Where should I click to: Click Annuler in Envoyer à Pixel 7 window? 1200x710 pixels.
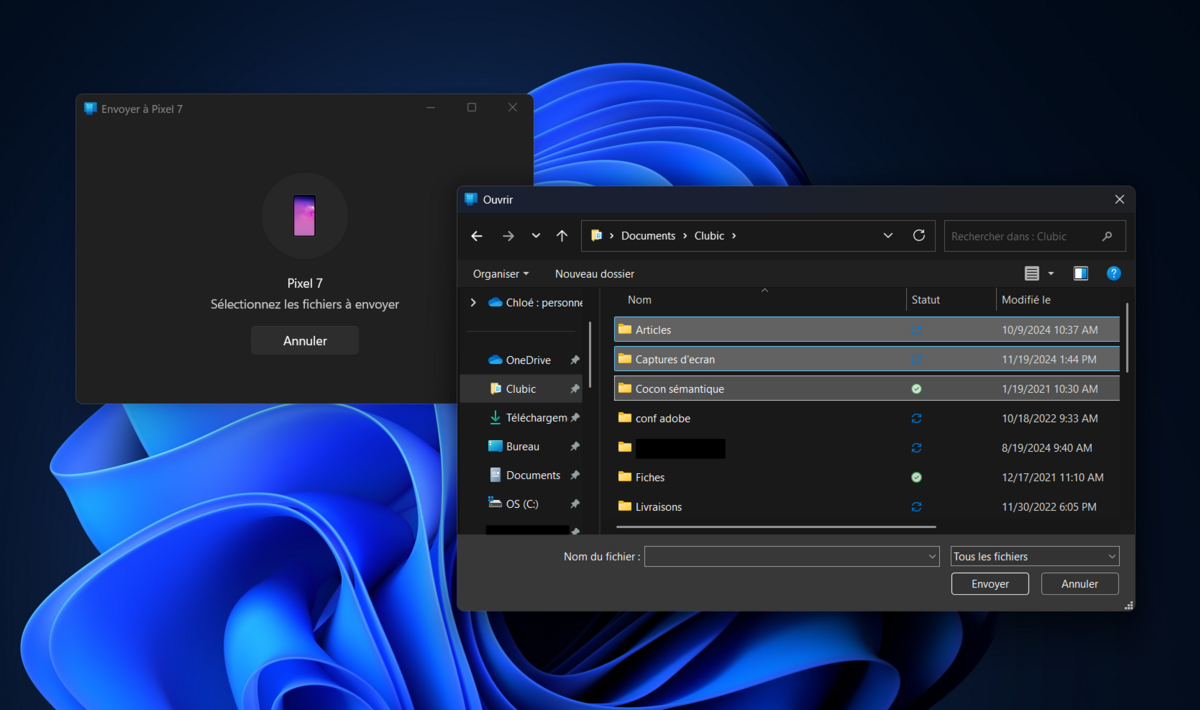coord(305,341)
